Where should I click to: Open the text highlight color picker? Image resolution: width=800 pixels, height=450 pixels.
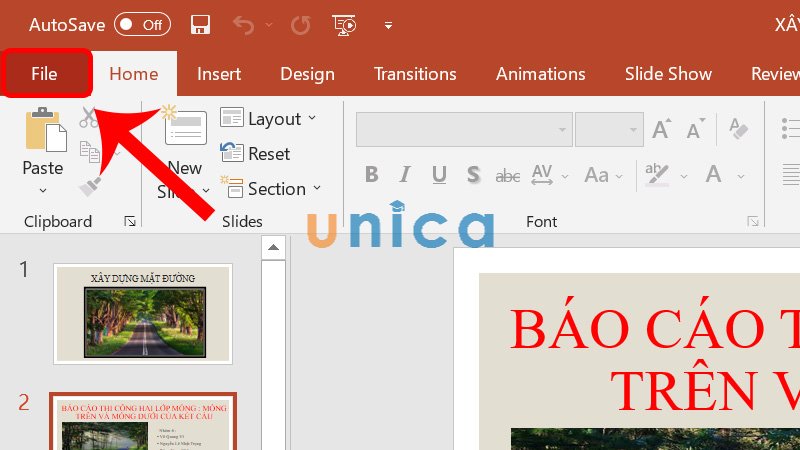tap(657, 175)
